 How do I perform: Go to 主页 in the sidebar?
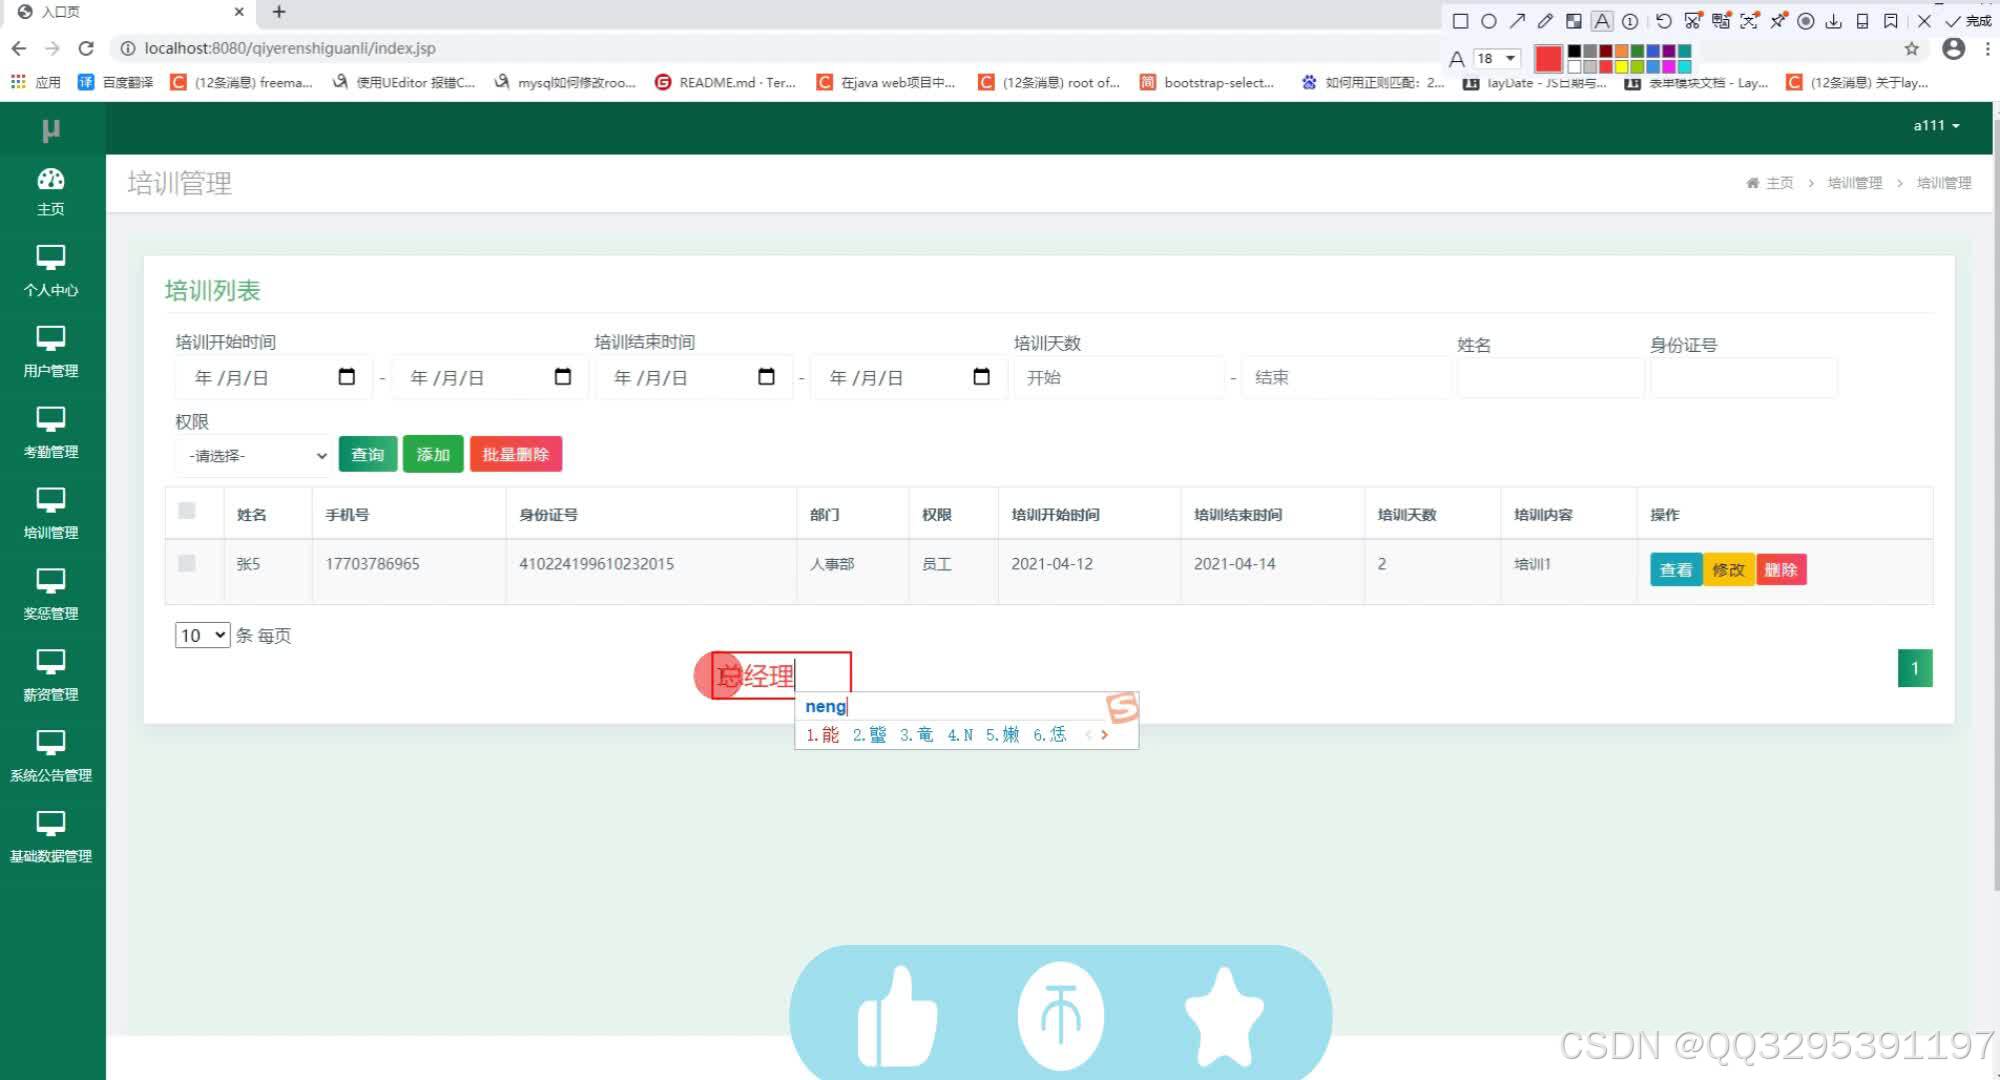(51, 192)
